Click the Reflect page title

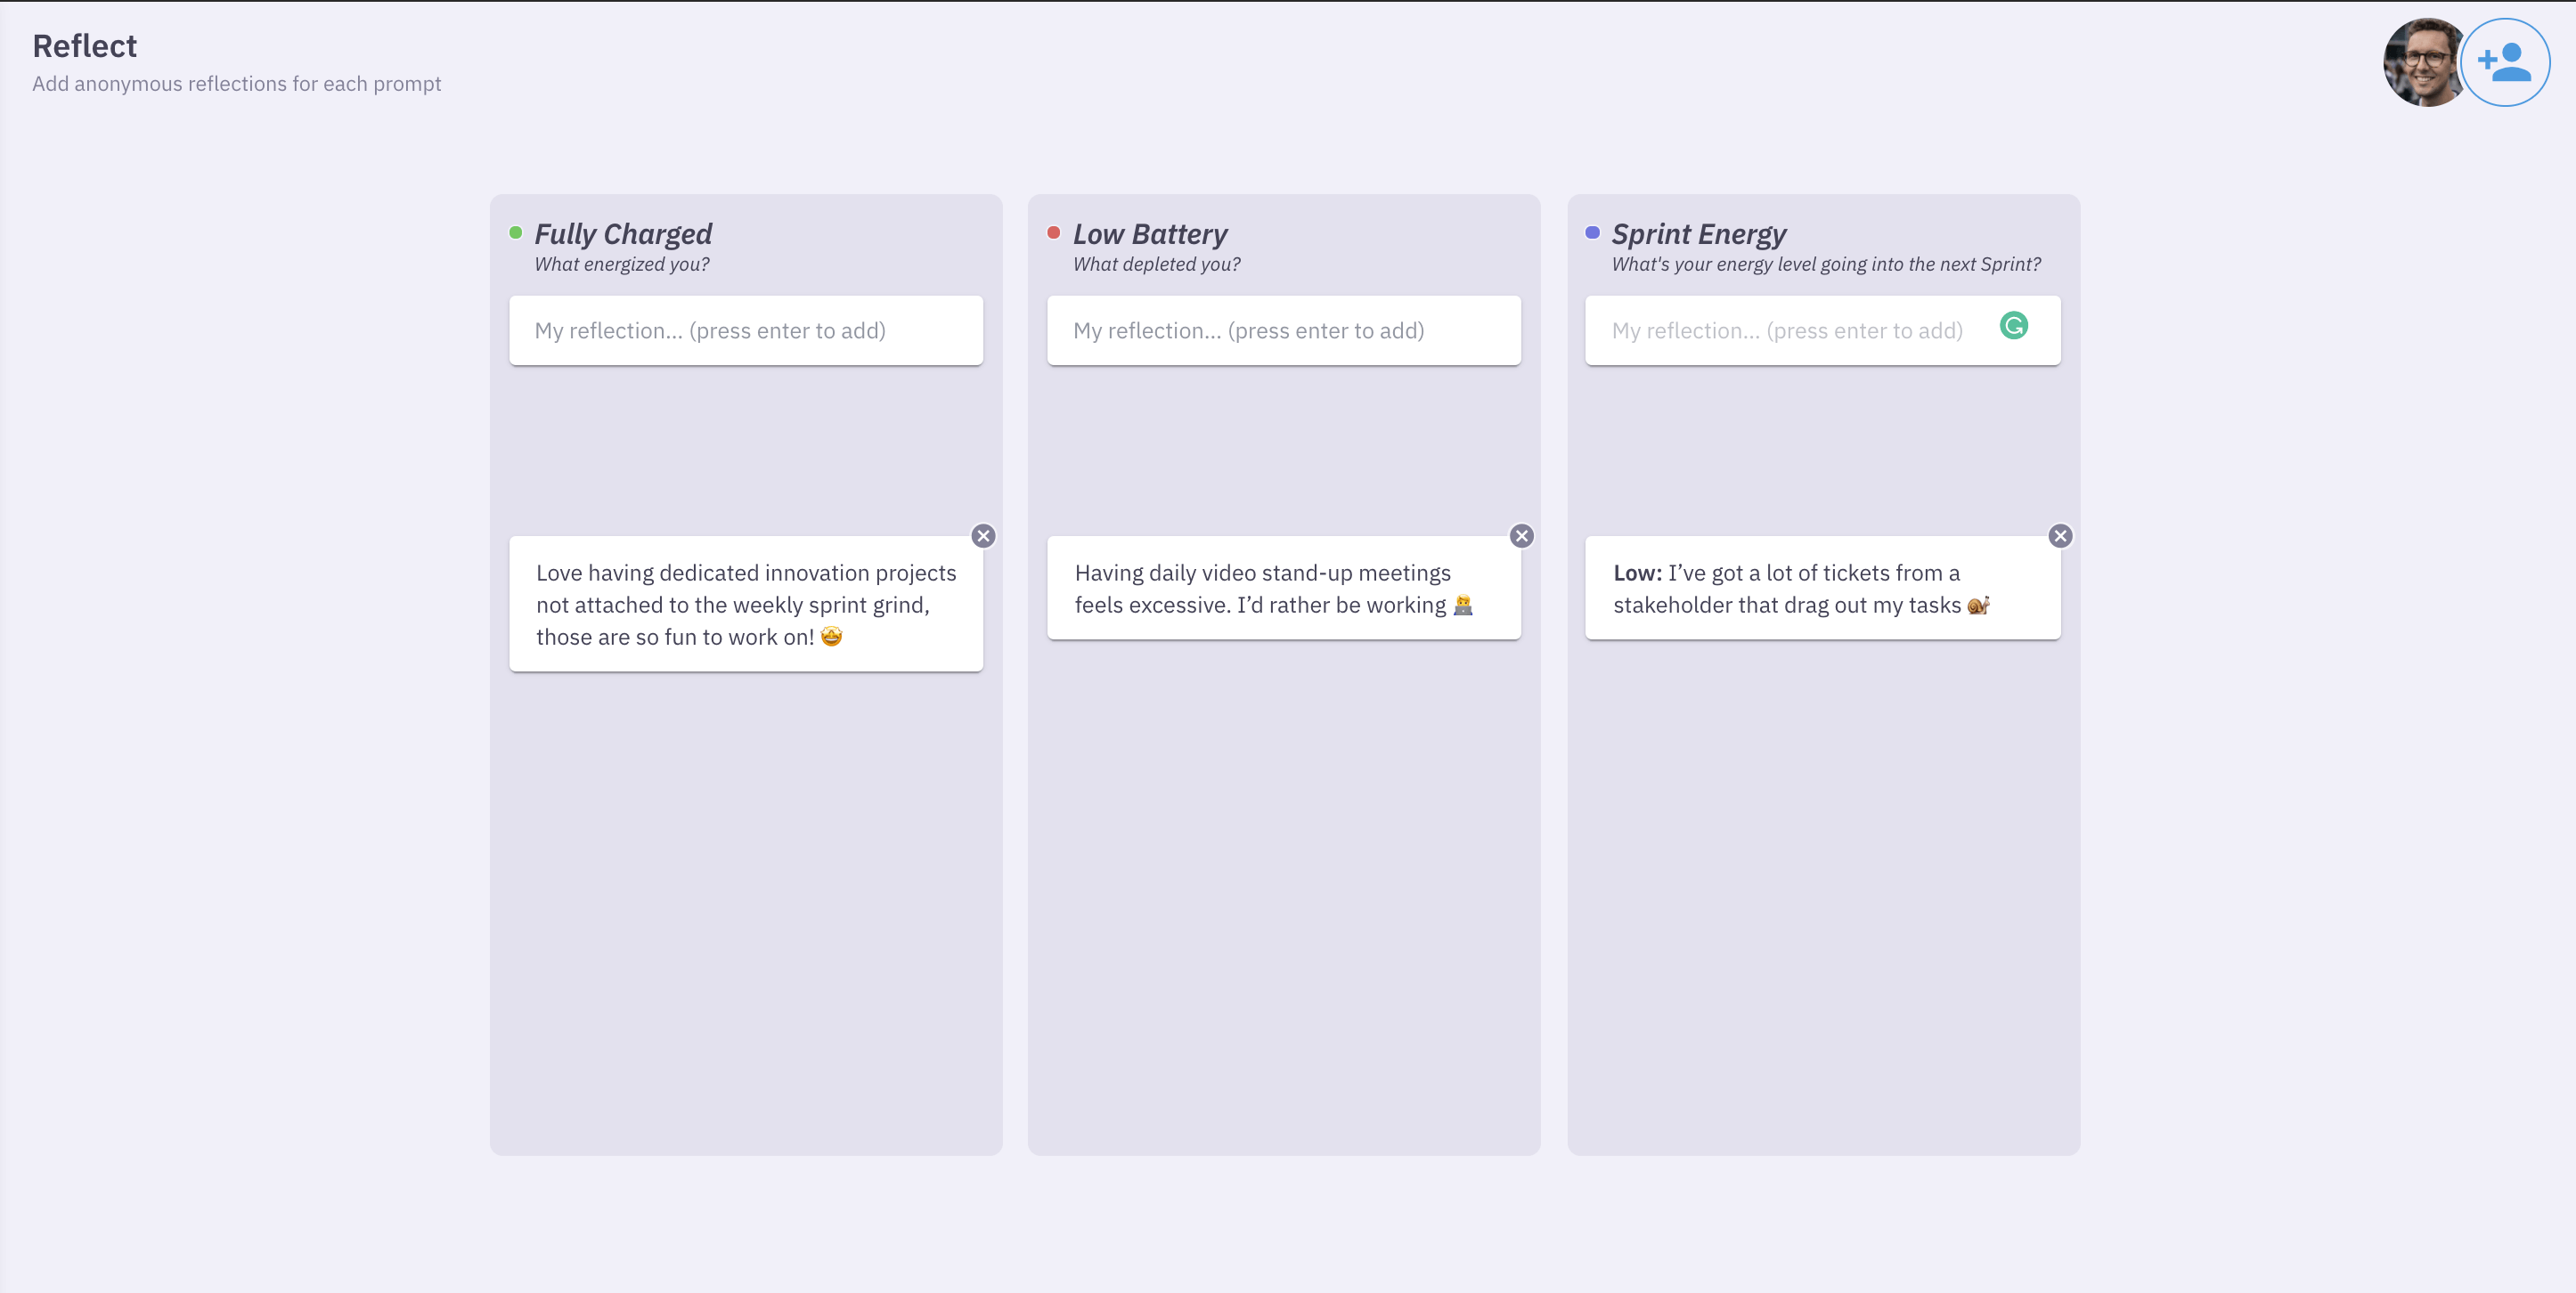point(85,45)
